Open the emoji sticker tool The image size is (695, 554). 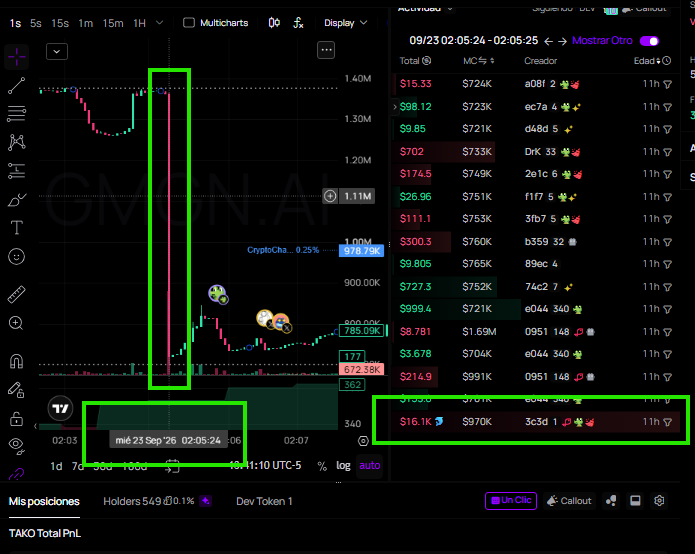tap(16, 257)
